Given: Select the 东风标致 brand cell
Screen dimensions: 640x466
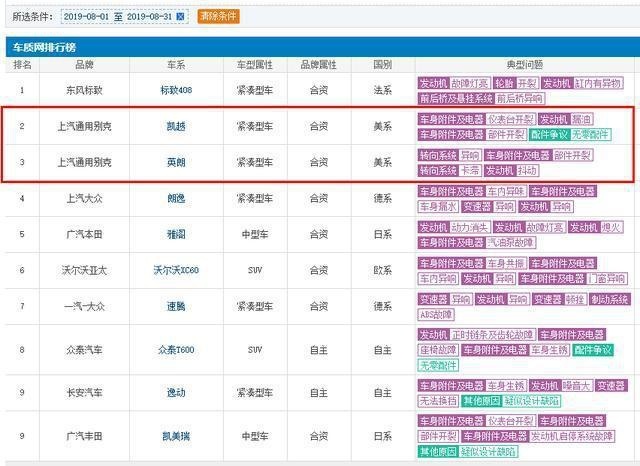Looking at the screenshot, I should point(84,90).
